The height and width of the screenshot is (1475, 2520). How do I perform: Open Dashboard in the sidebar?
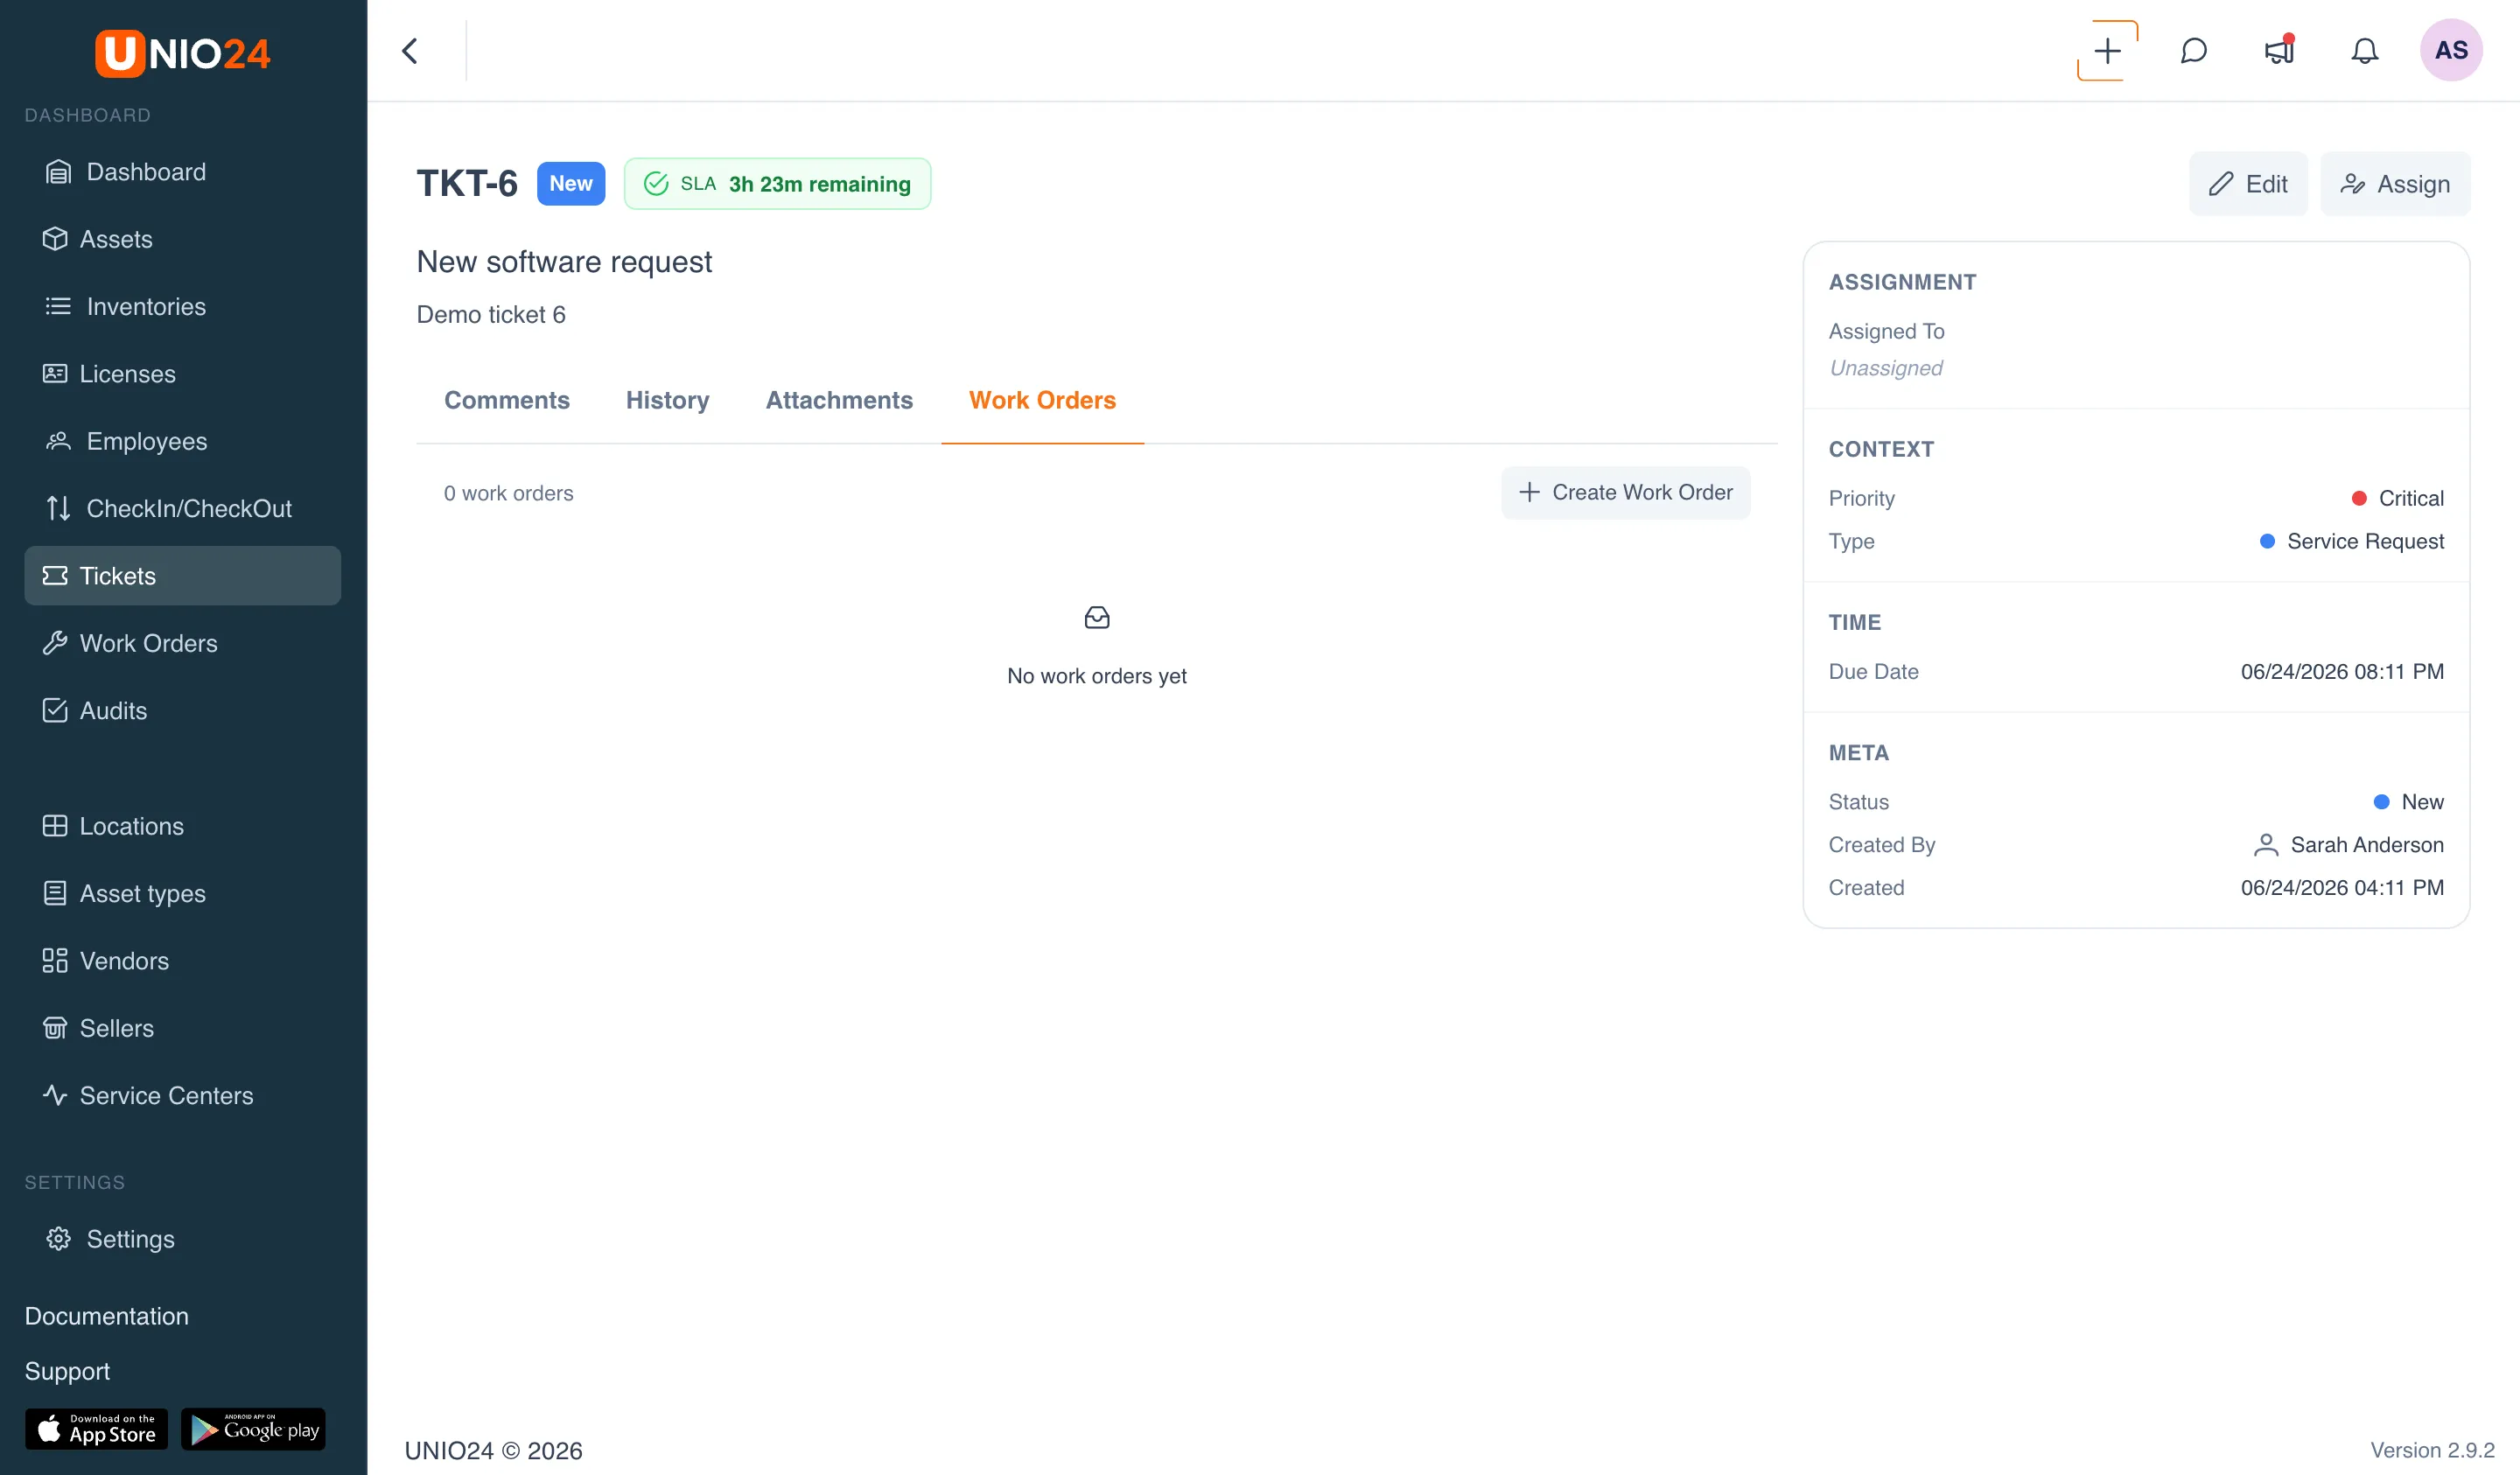tap(183, 171)
